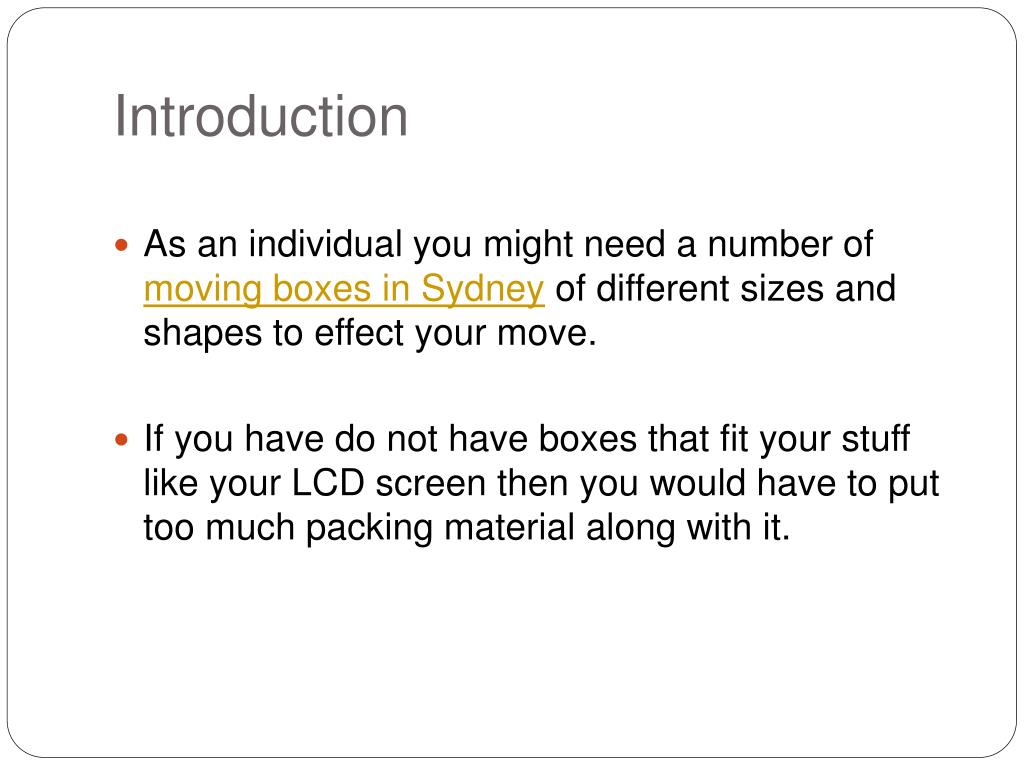Click the words along with it
1024x768 pixels.
(x=688, y=528)
